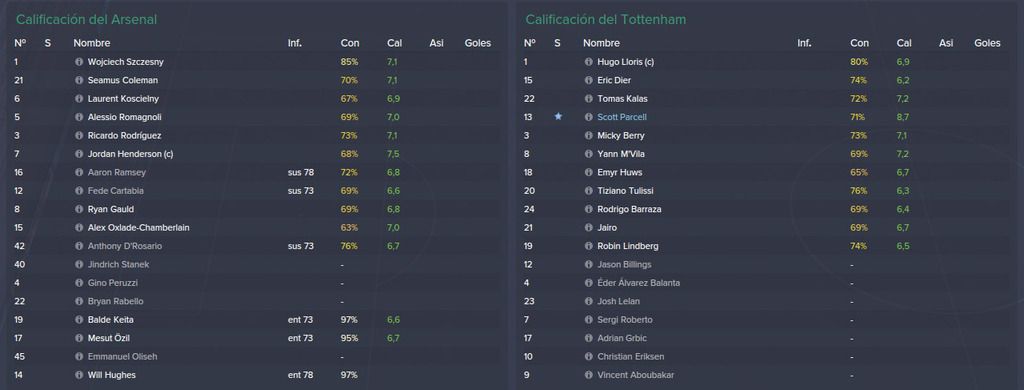Viewport: 1024px width, 390px height.
Task: Open info icon next to Mesut Özil
Action: [x=79, y=338]
